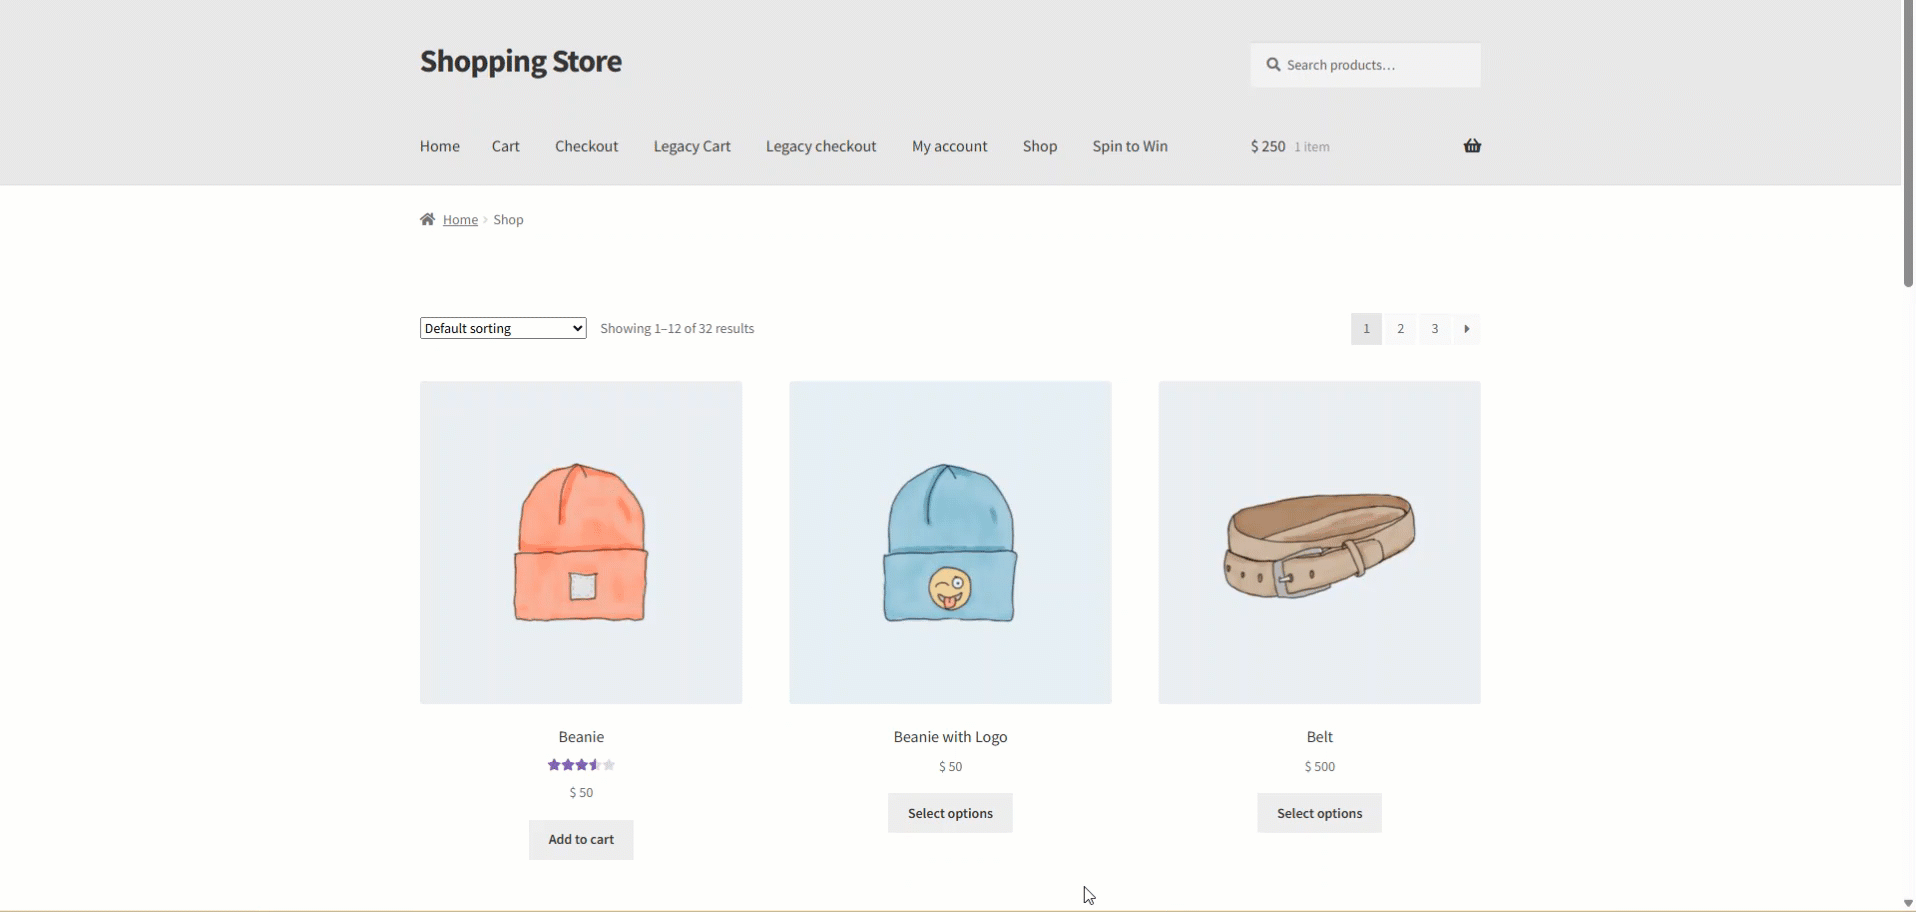The image size is (1916, 912).
Task: Click the shopping basket cart icon
Action: click(x=1472, y=146)
